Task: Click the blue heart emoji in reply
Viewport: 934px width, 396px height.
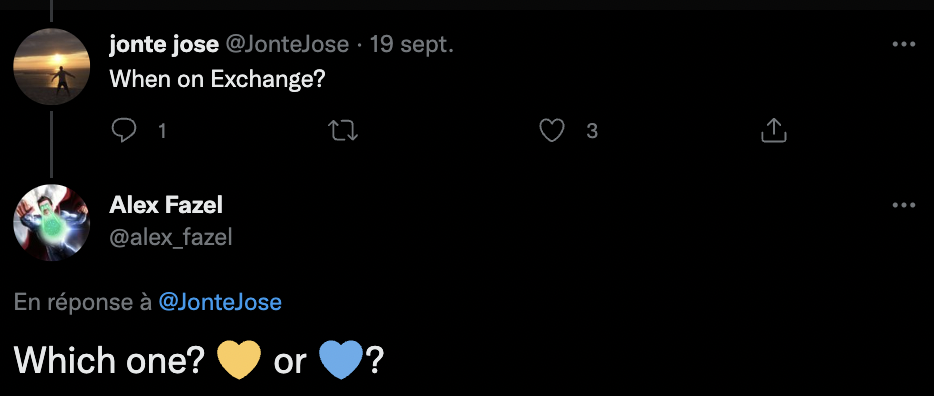Action: pyautogui.click(x=341, y=360)
